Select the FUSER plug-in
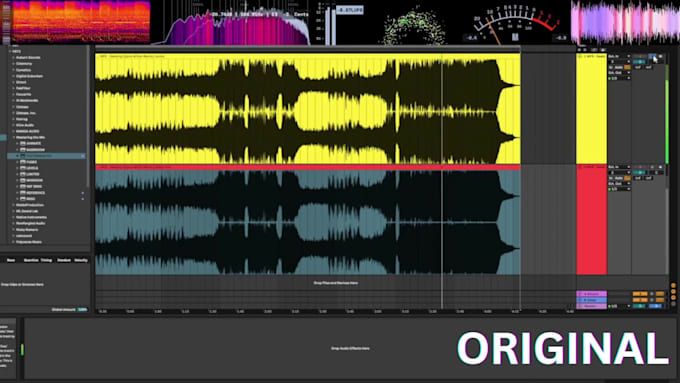680x383 pixels. (32, 162)
